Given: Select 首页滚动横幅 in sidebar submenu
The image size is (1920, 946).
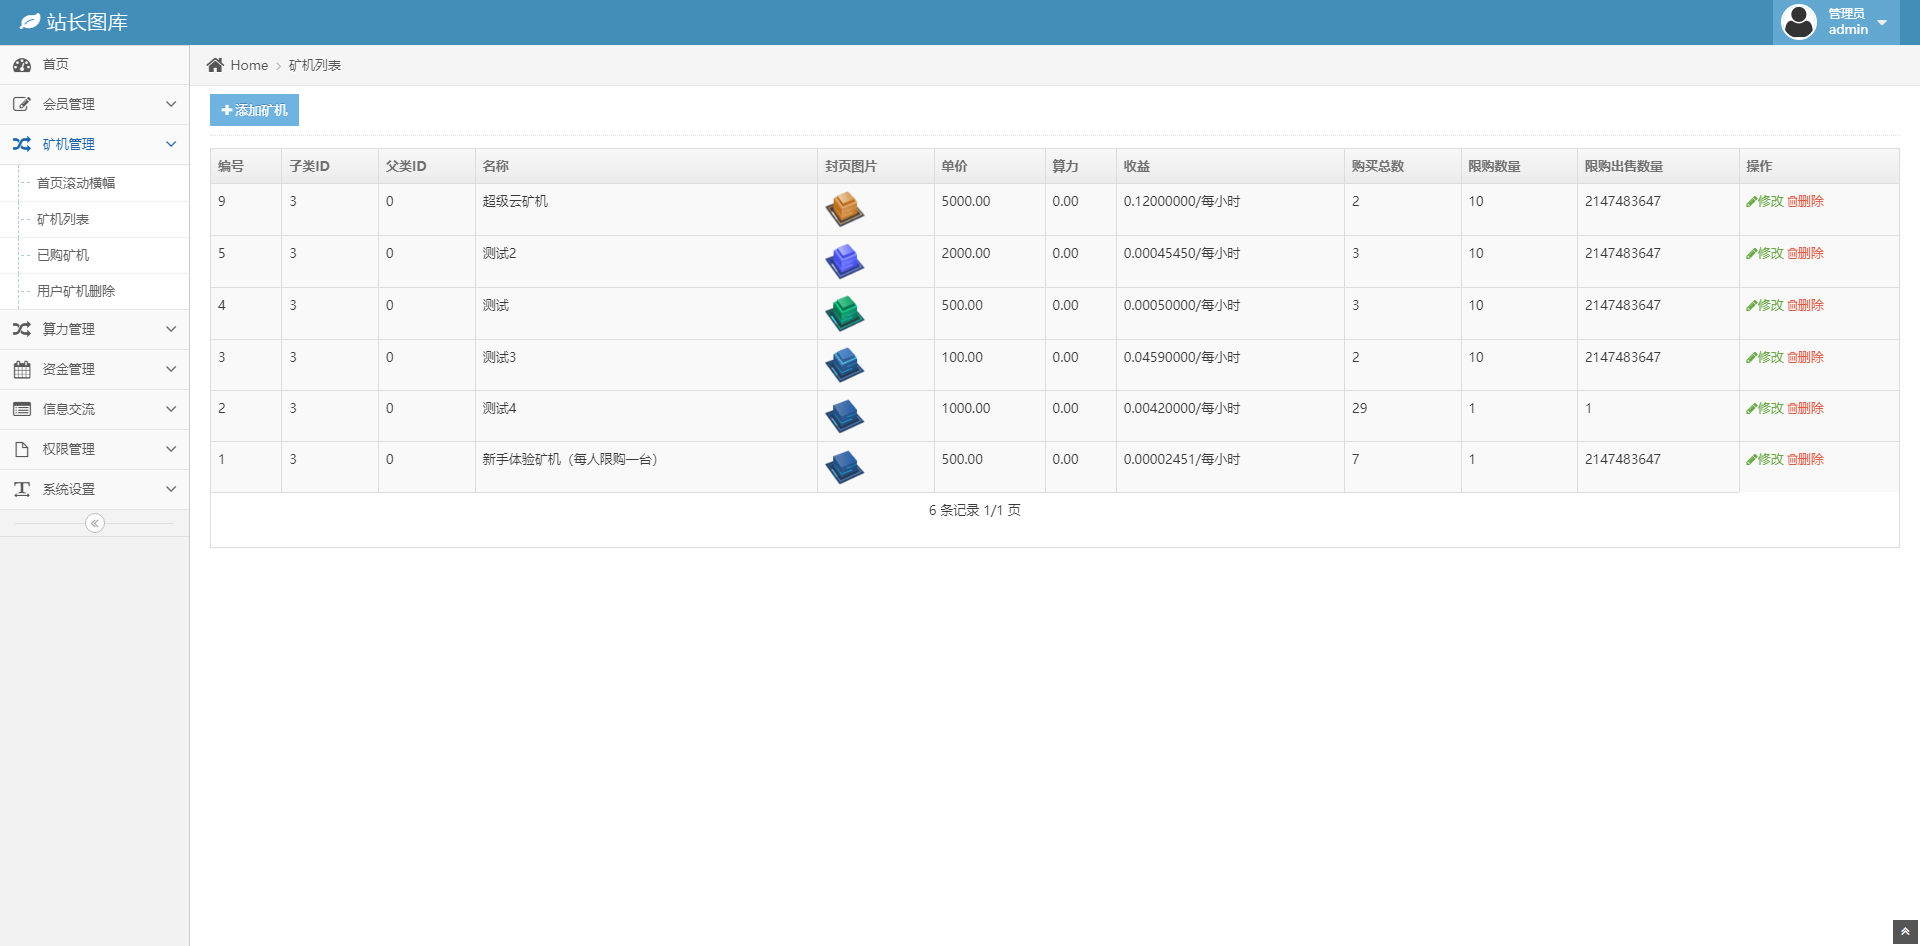Looking at the screenshot, I should [76, 183].
